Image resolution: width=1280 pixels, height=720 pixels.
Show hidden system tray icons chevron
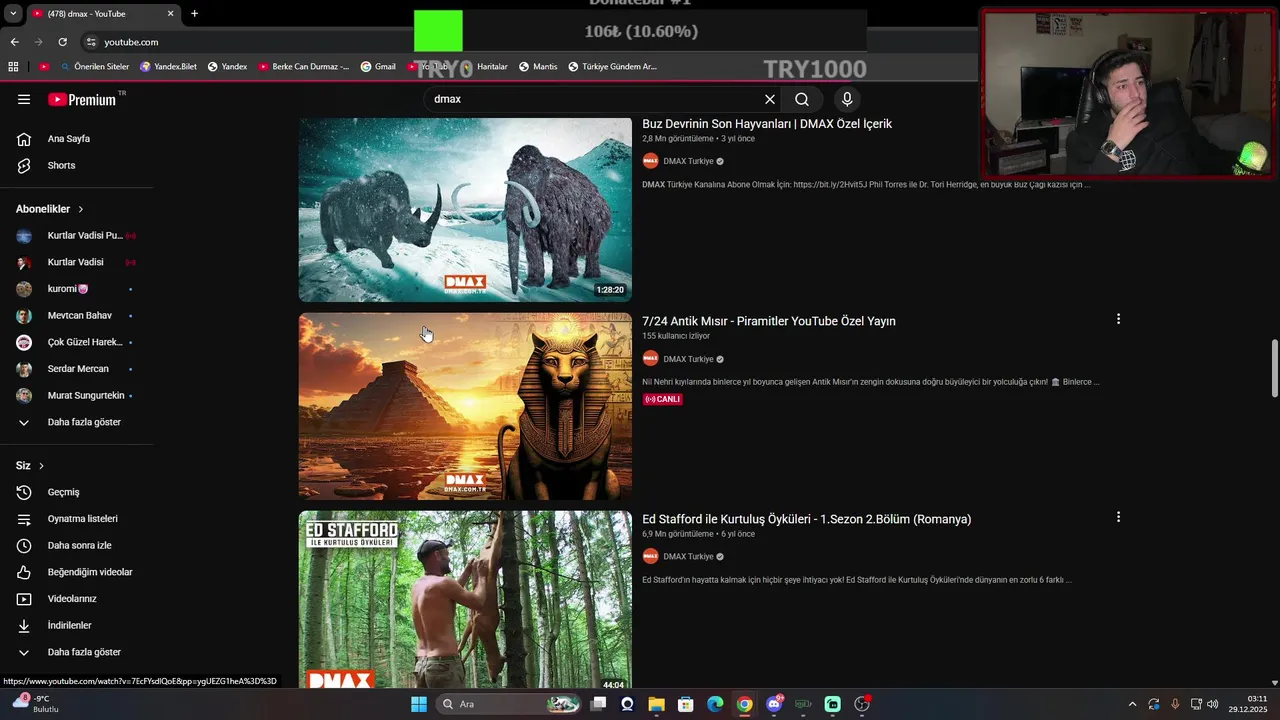(1132, 704)
